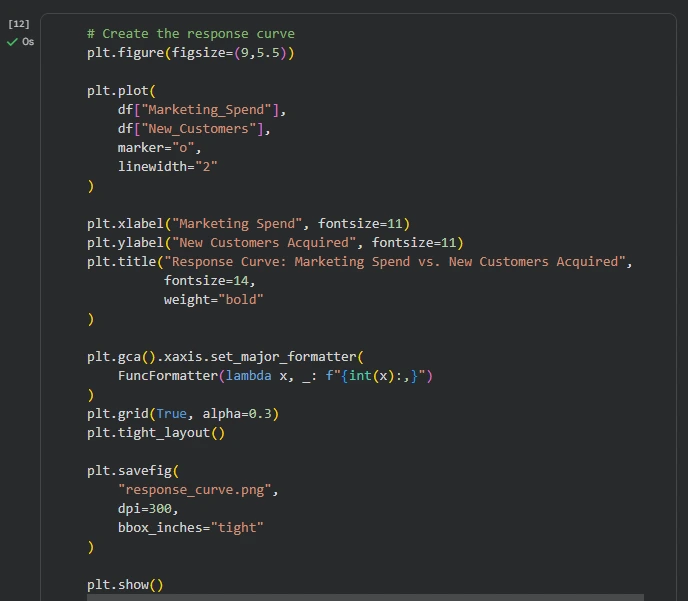Screen dimensions: 688x601
Task: Click the 'plt.gca().xaxis.set_major_formatter(' line
Action: [x=225, y=357]
